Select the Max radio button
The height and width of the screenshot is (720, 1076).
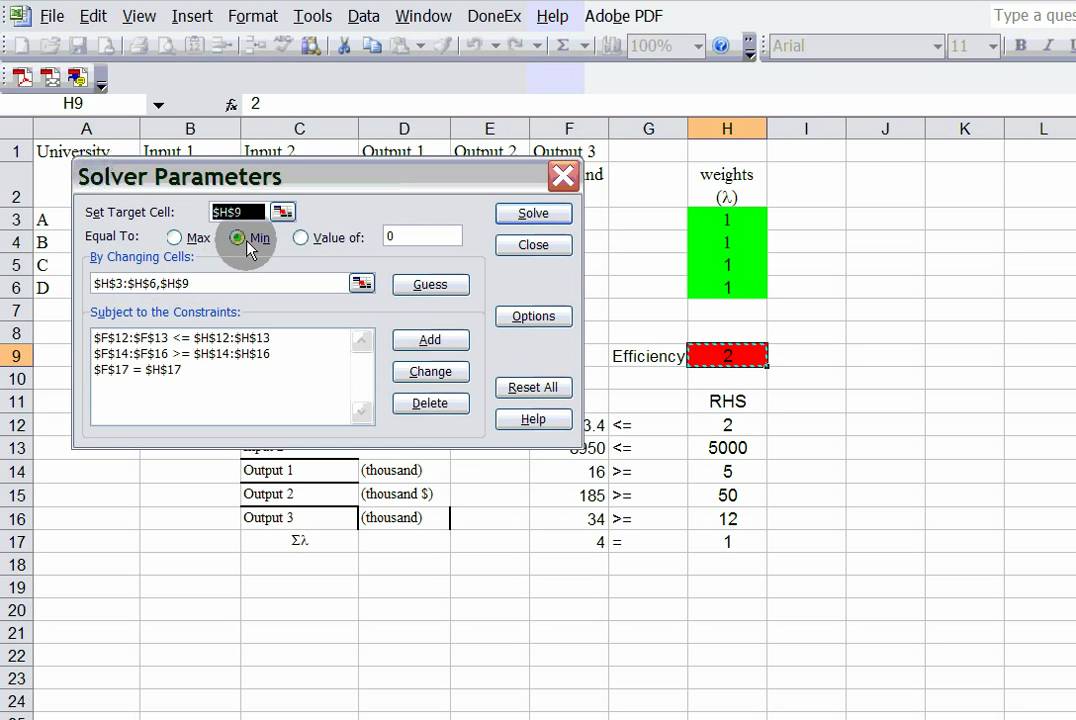pyautogui.click(x=174, y=237)
